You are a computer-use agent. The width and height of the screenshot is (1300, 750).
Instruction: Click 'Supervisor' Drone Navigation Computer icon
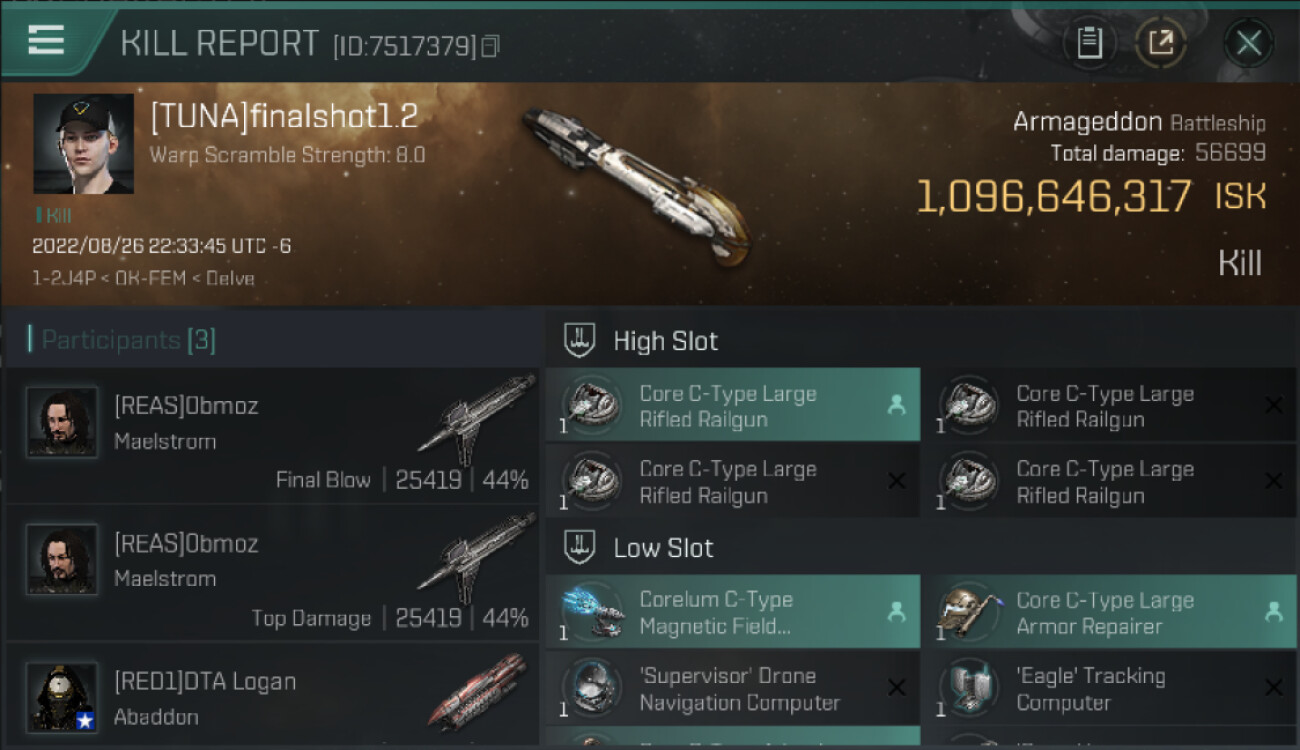[x=591, y=688]
